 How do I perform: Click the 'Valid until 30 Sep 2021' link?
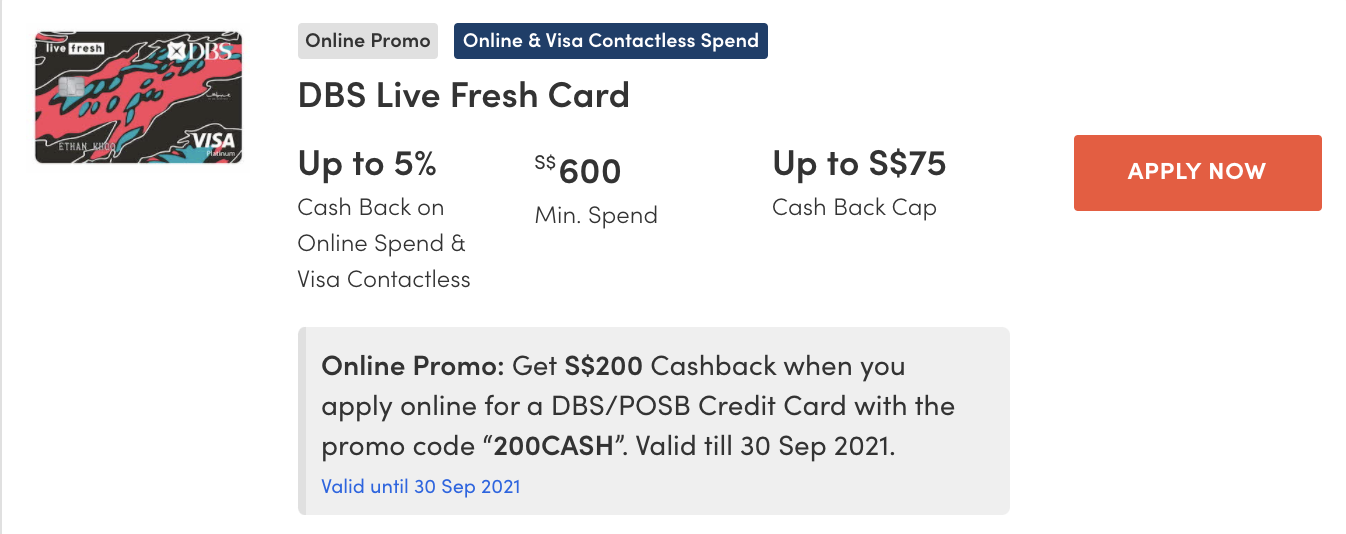point(420,487)
